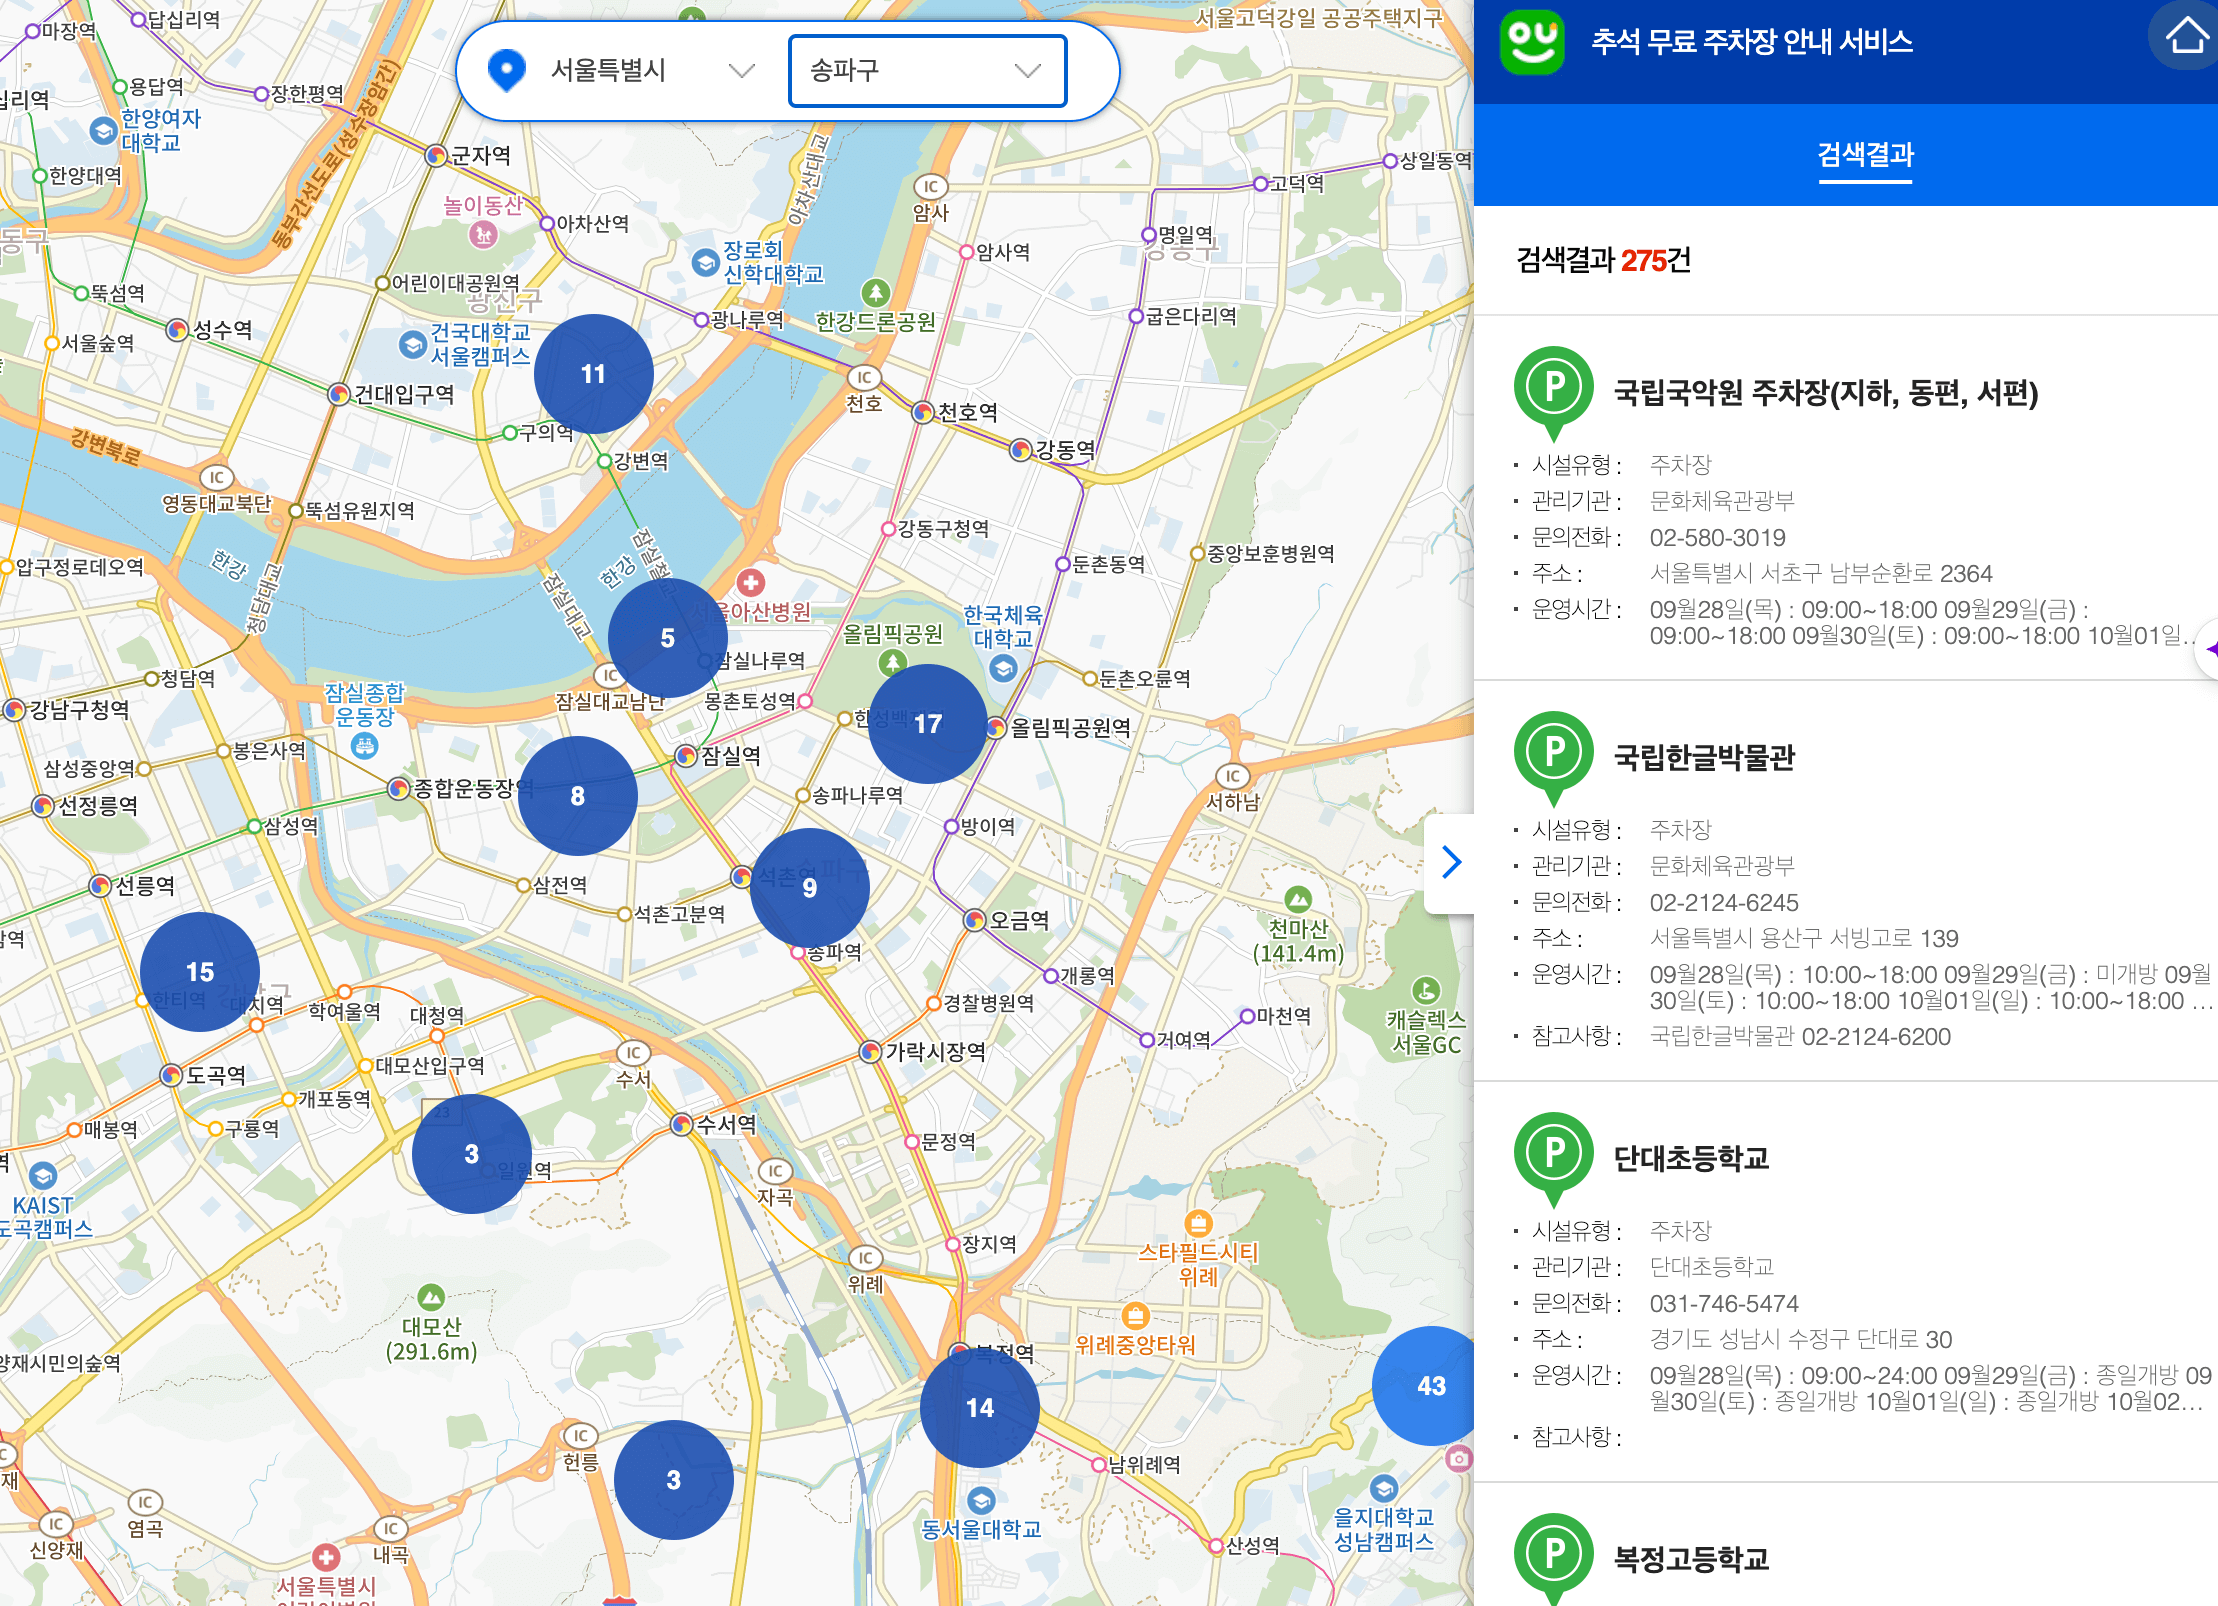
Task: Open the 송파구 district dropdown
Action: point(927,71)
